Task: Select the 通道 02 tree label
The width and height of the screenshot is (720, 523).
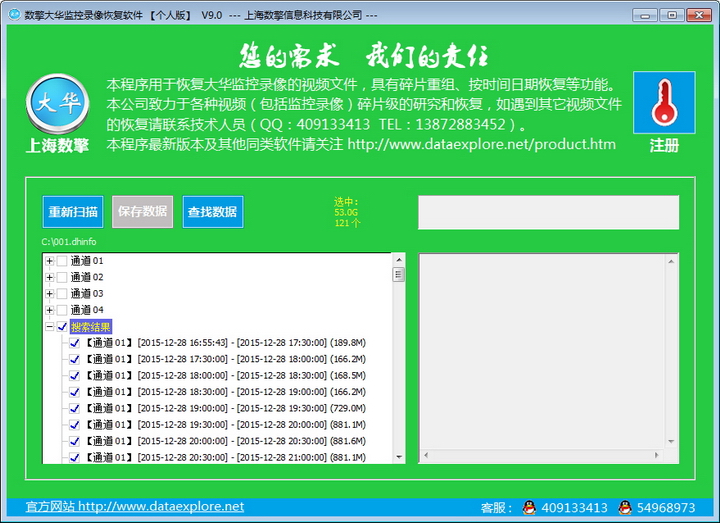Action: click(87, 277)
